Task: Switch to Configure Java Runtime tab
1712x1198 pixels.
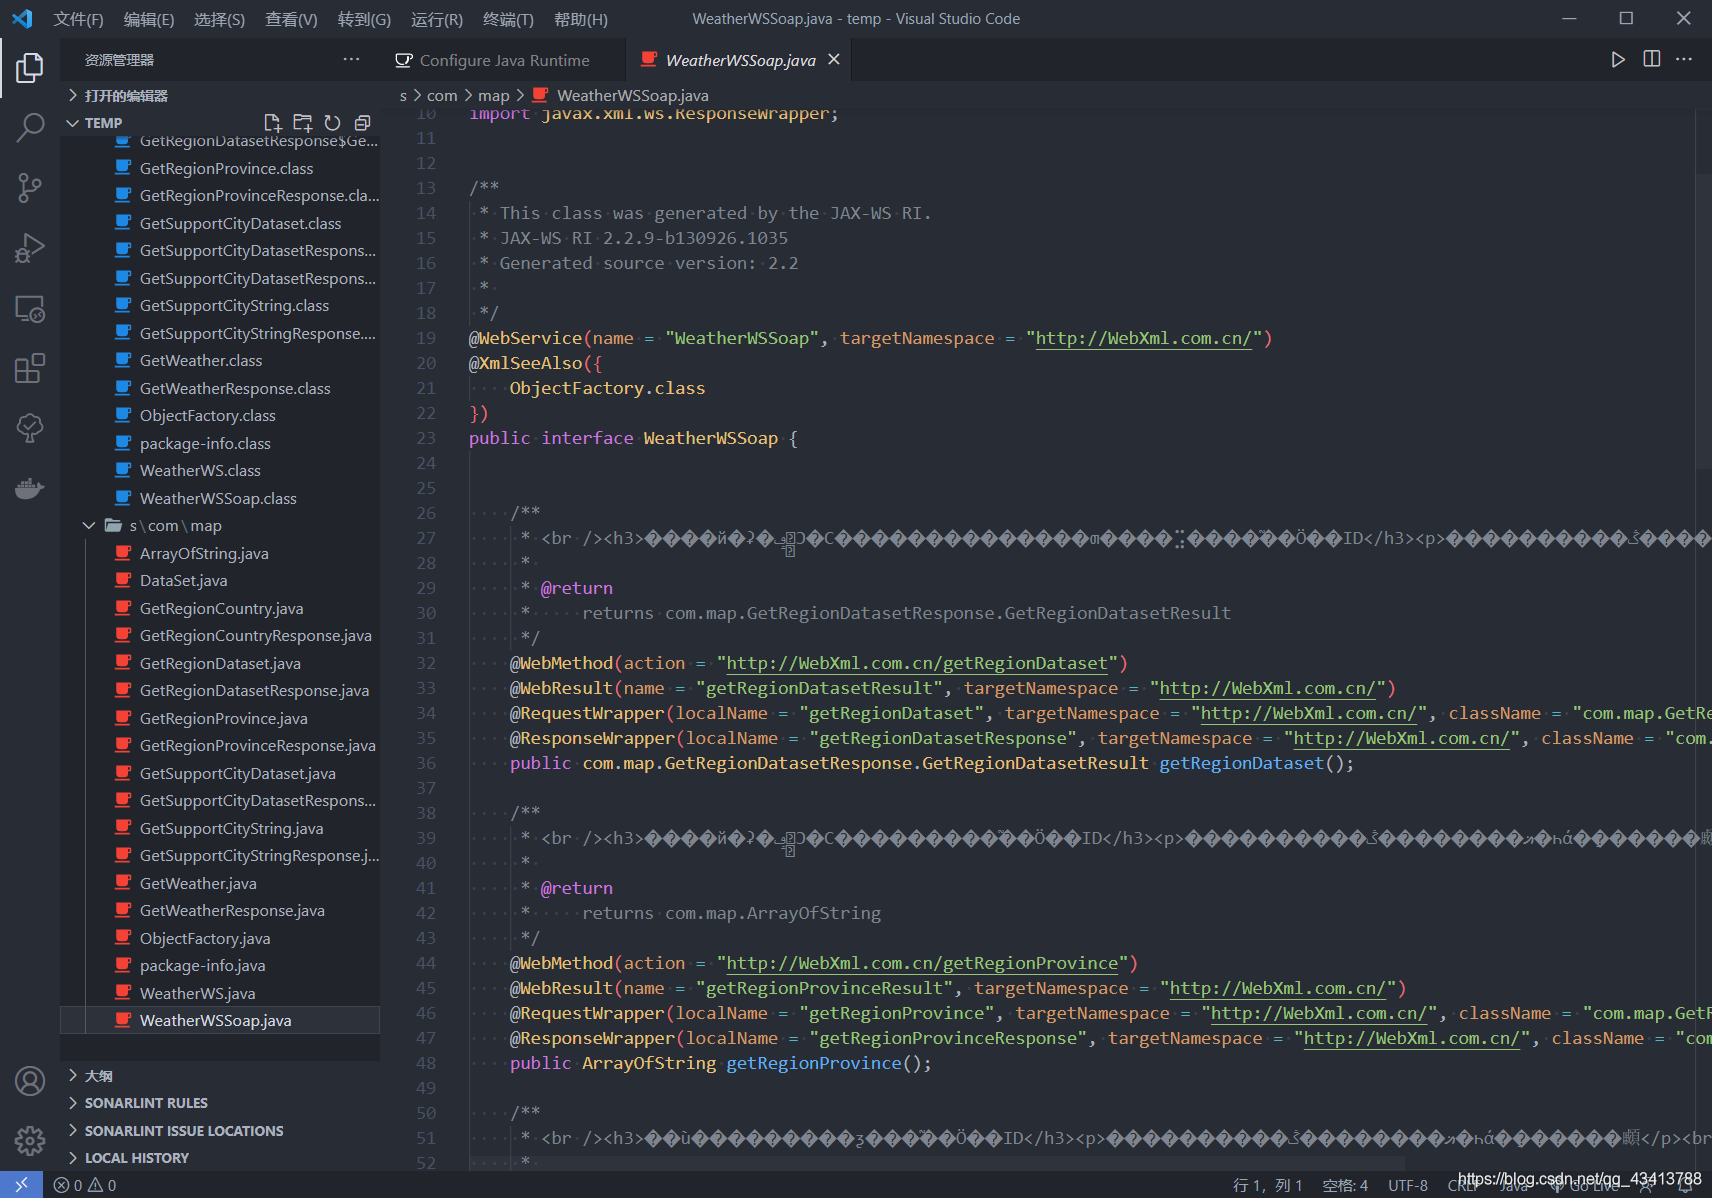Action: [504, 60]
